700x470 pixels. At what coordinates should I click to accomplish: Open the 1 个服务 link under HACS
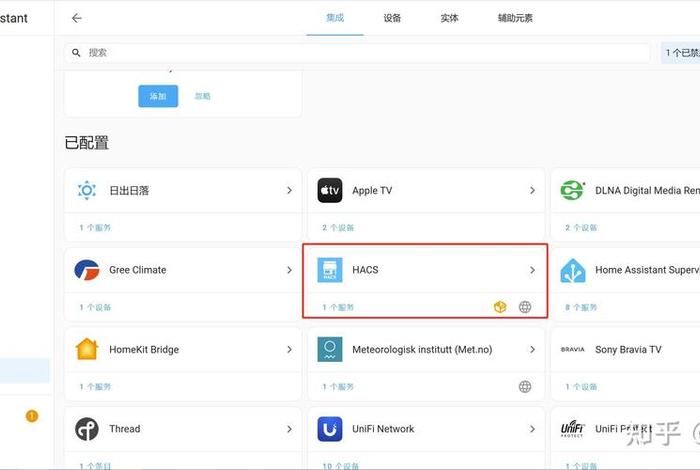click(x=338, y=307)
